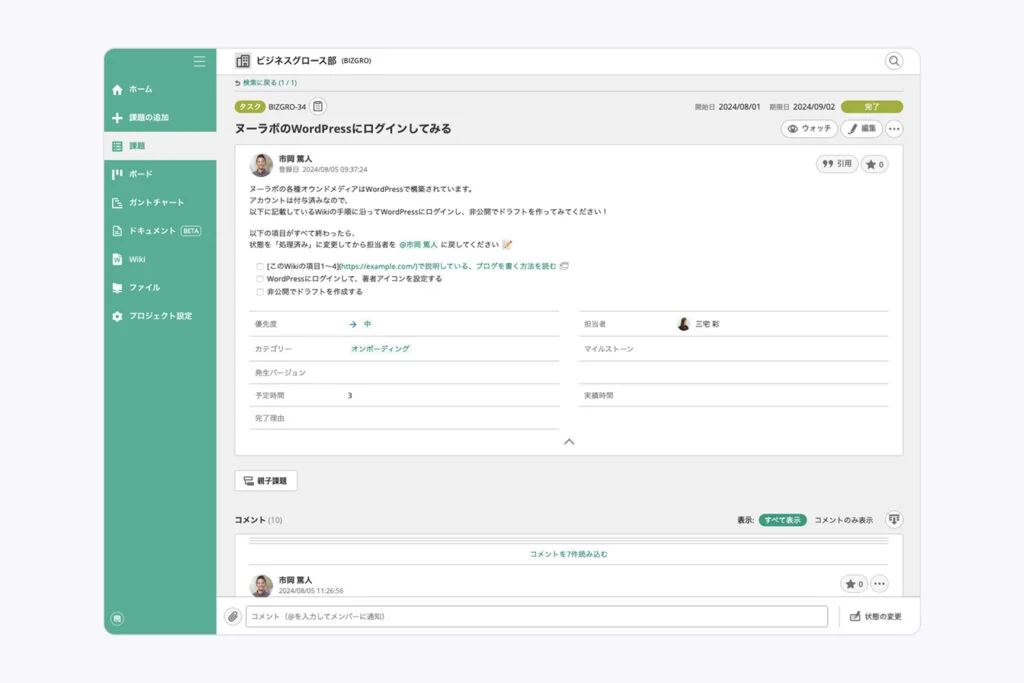Click the 開始日 2024/08/01 date

(739, 107)
